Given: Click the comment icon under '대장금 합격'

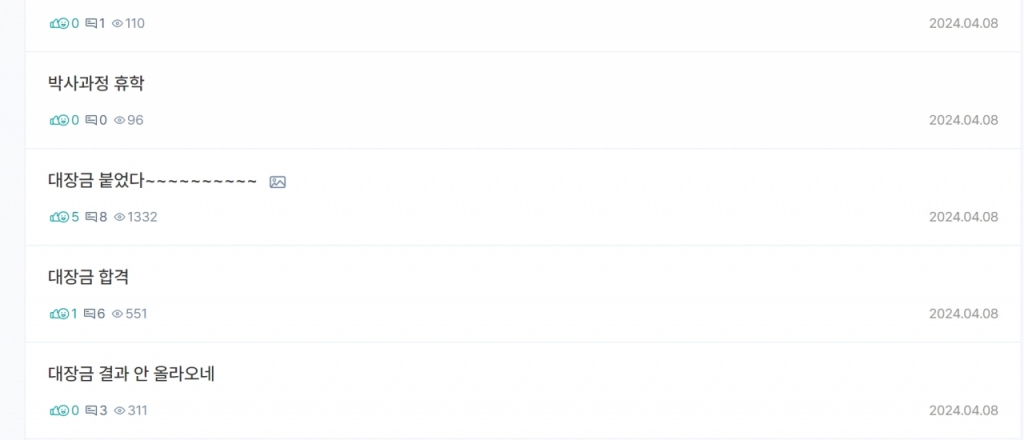Looking at the screenshot, I should [91, 315].
